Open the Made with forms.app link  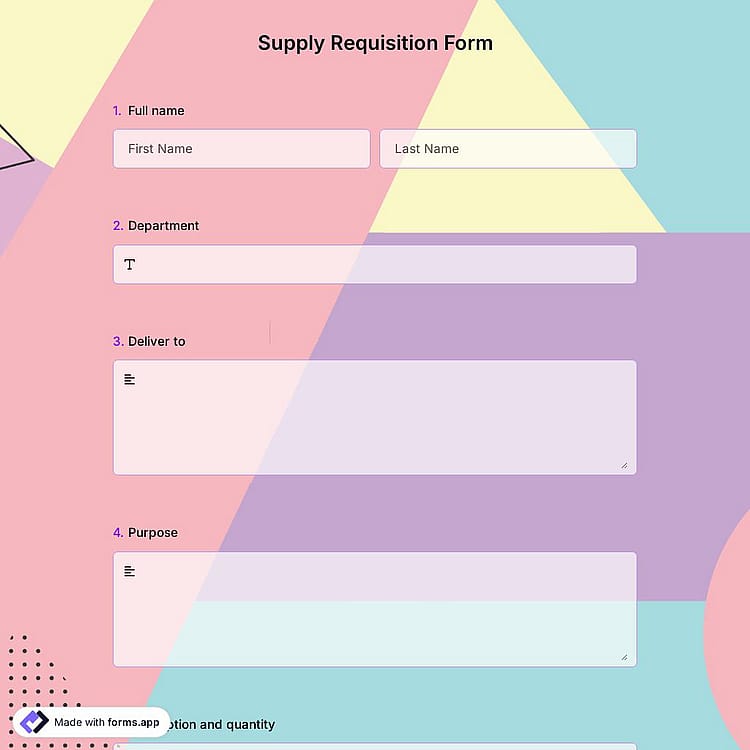[91, 722]
